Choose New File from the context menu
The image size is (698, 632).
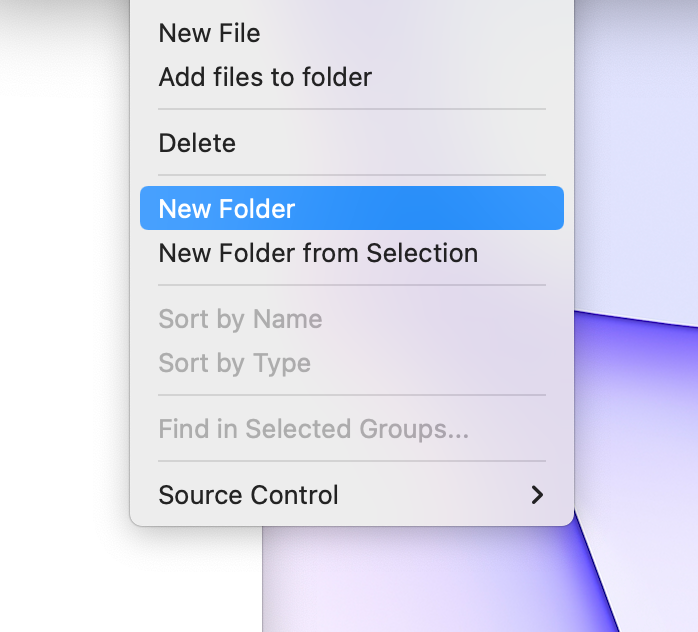click(209, 33)
